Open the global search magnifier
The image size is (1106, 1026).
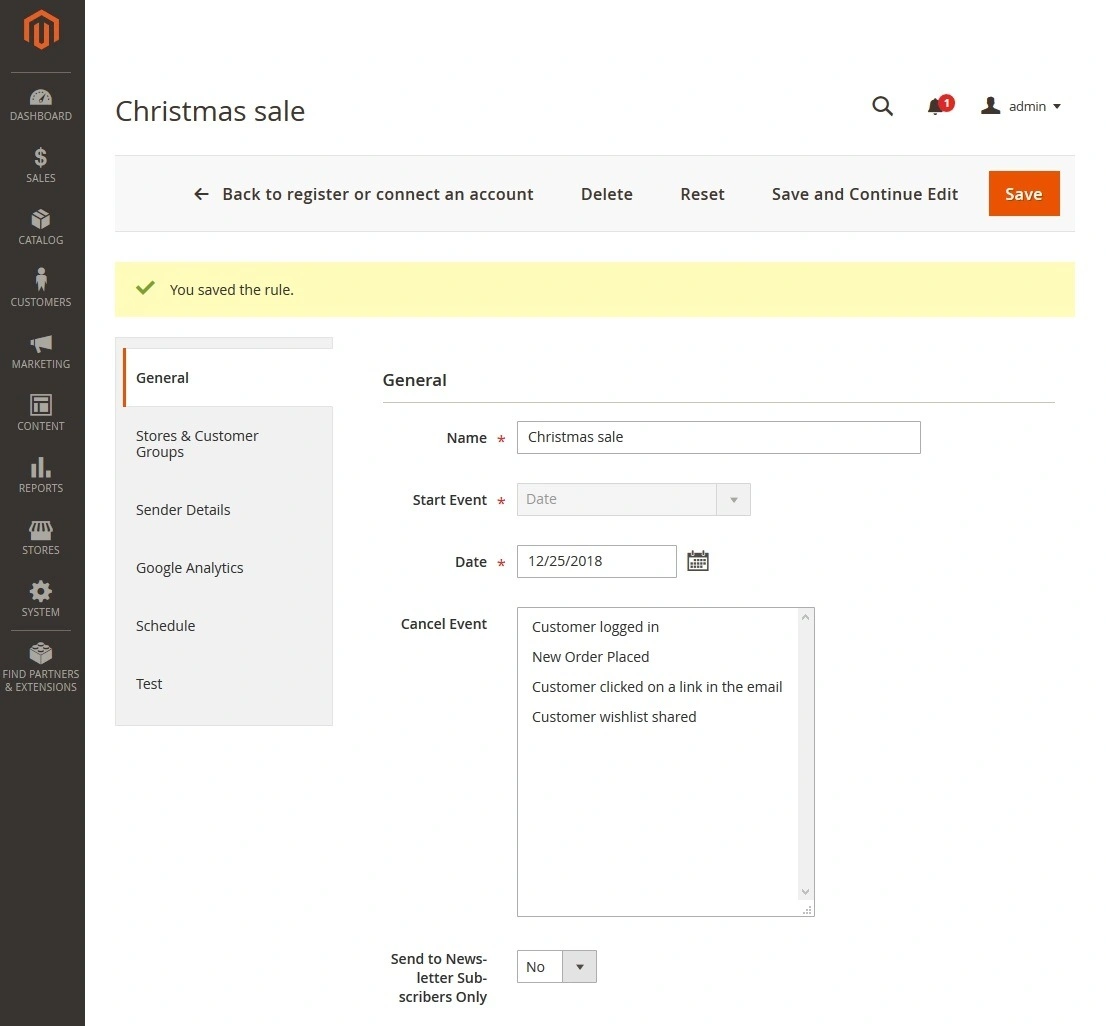882,106
